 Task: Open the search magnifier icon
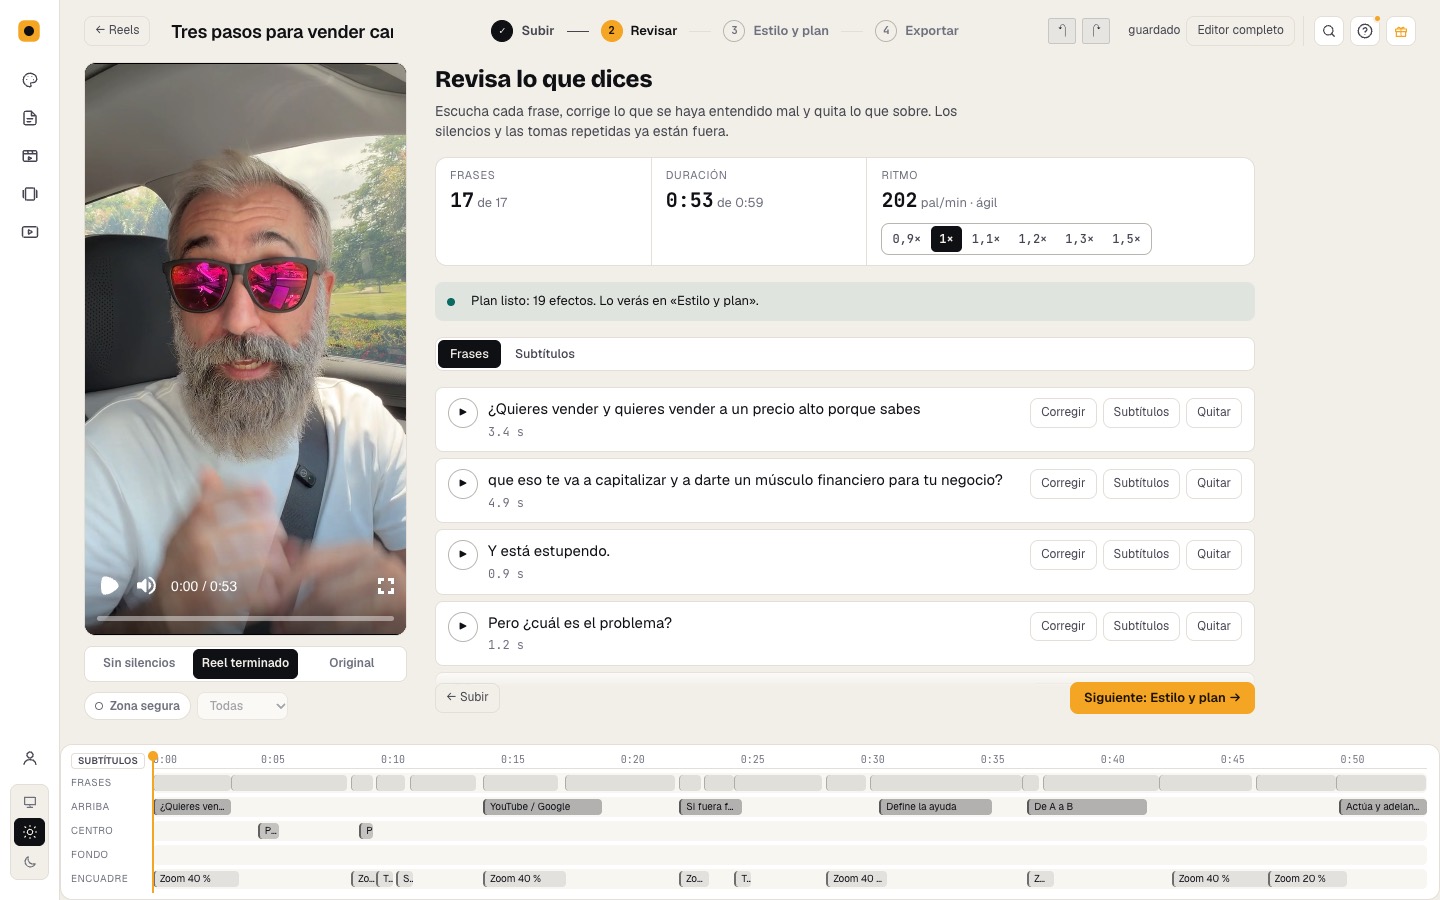point(1329,31)
